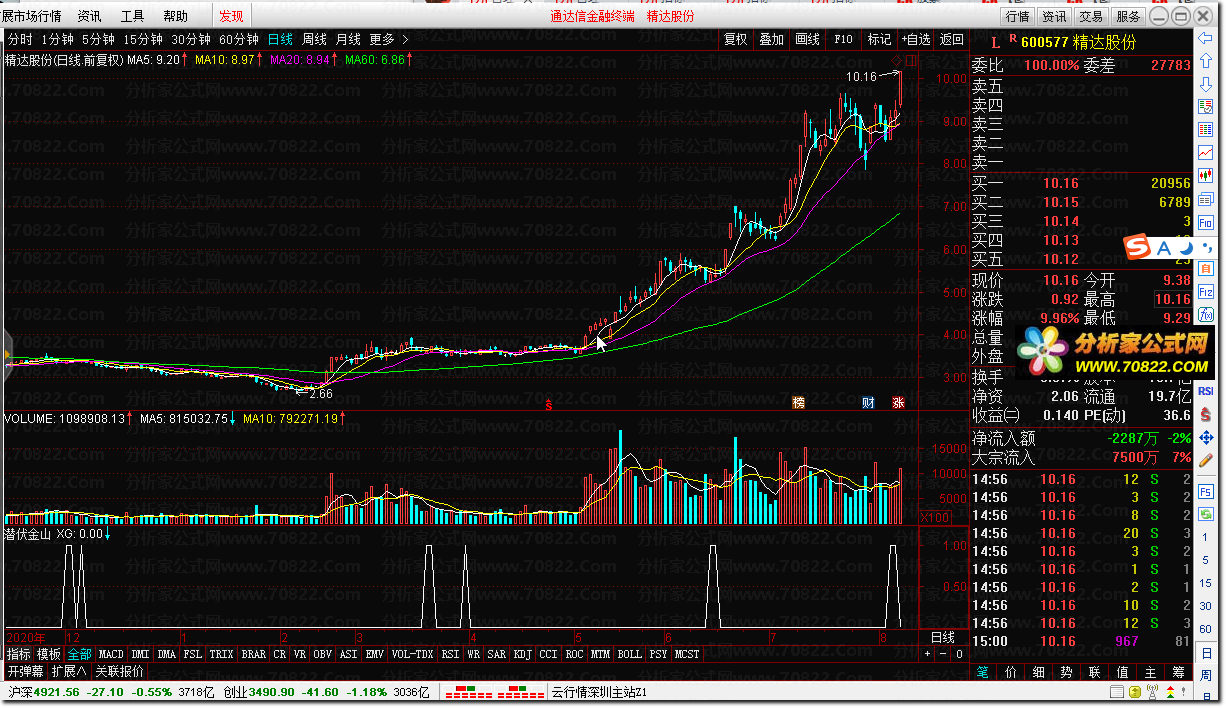This screenshot has width=1227, height=708.
Task: Click the 600577 精达股份 stock title
Action: click(x=1078, y=42)
